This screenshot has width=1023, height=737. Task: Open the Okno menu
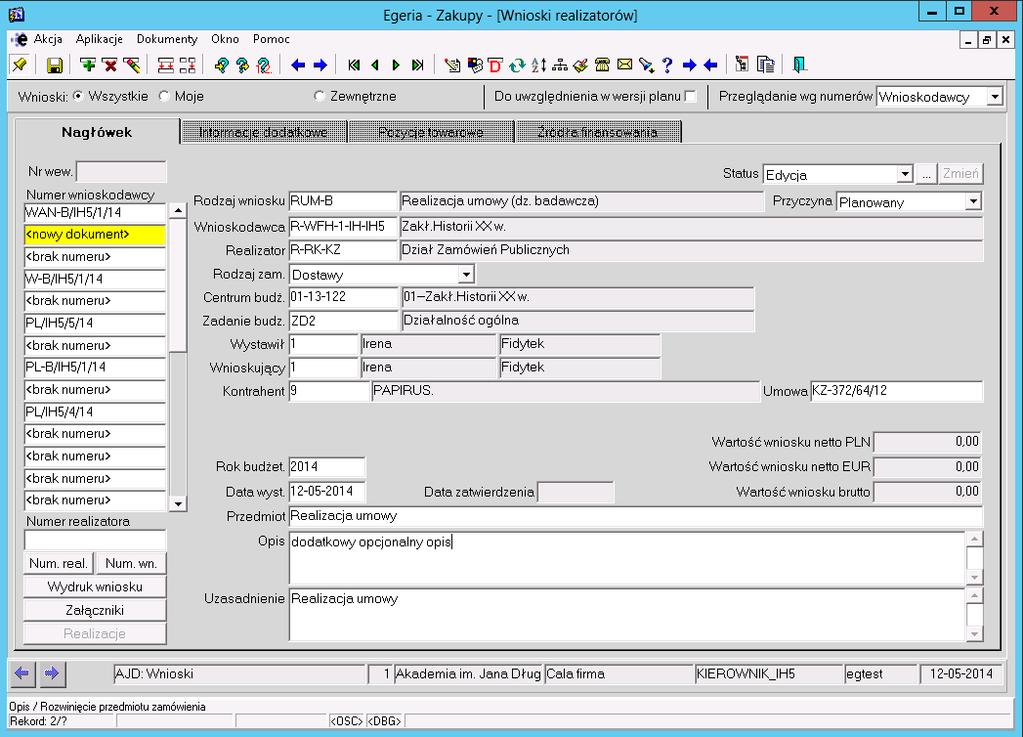[x=225, y=39]
